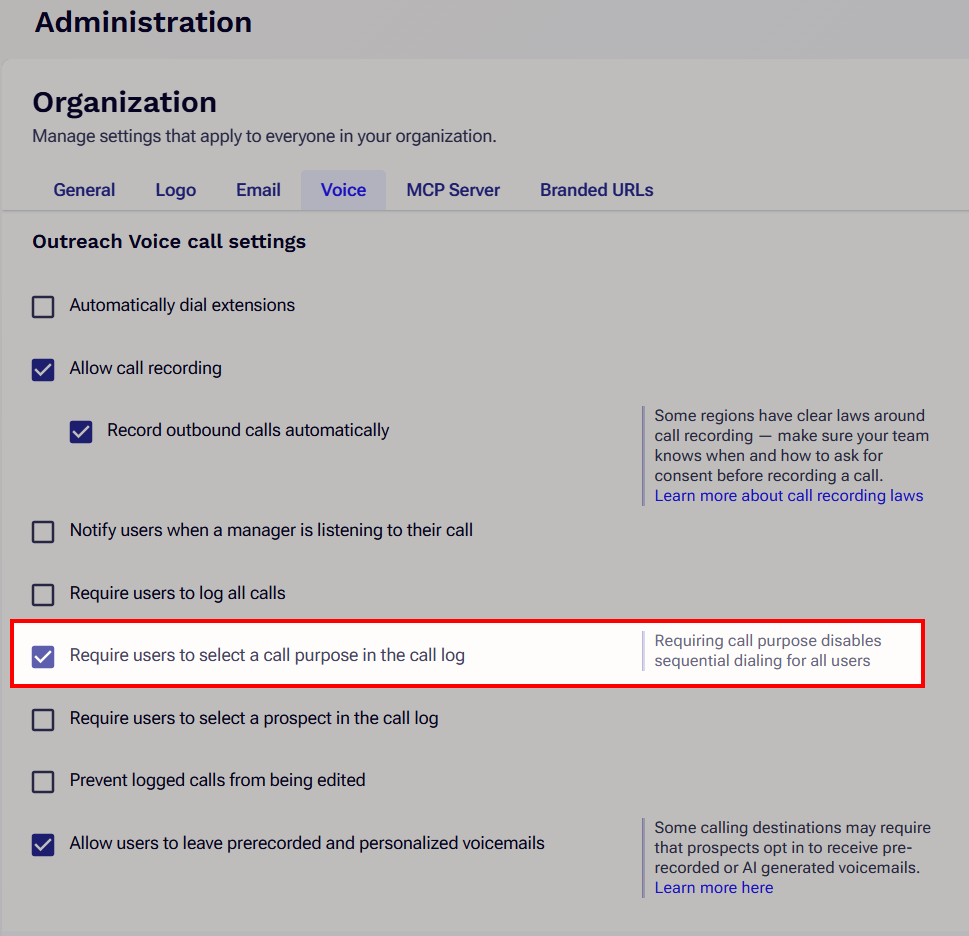Check Require users to select a prospect
This screenshot has height=936, width=969.
pos(43,719)
